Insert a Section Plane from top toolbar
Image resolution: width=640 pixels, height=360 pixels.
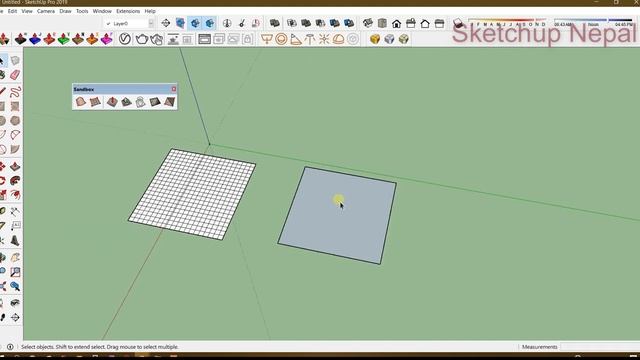click(166, 23)
